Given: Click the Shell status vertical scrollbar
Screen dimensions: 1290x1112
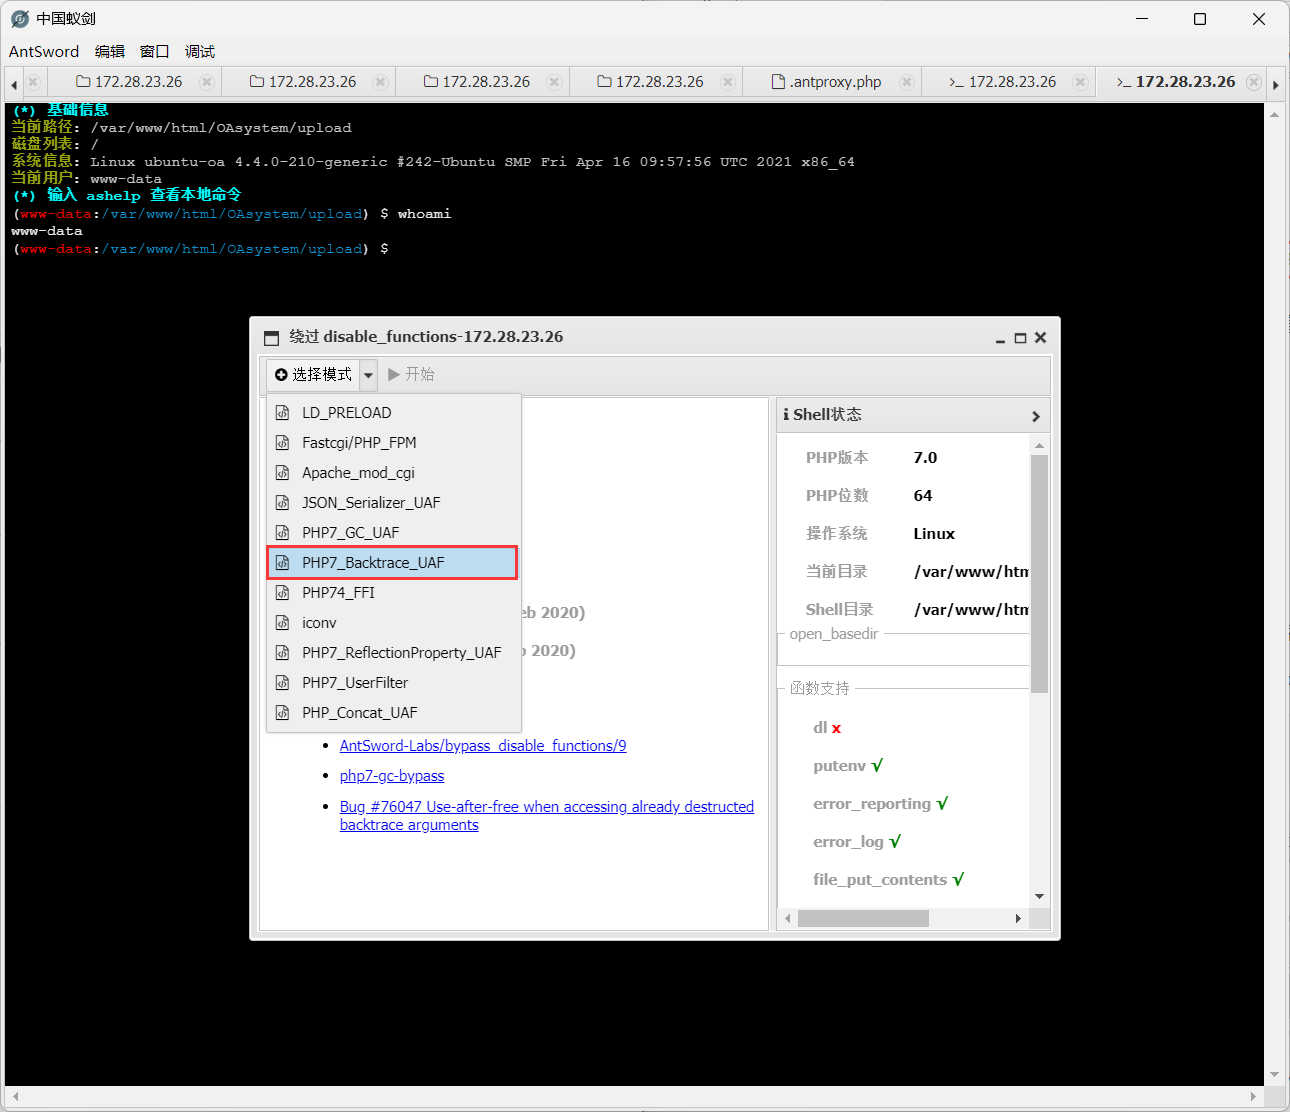Looking at the screenshot, I should point(1039,574).
